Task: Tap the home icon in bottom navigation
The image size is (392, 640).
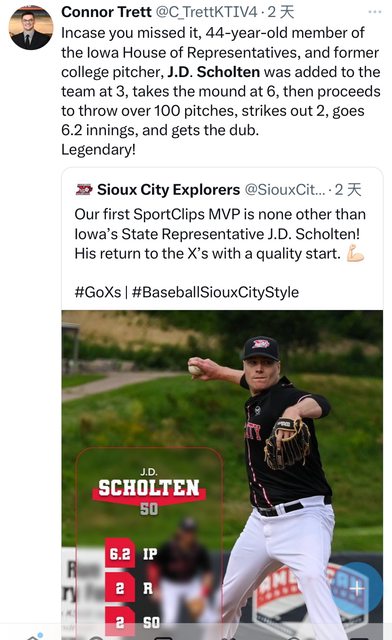Action: click(x=35, y=636)
